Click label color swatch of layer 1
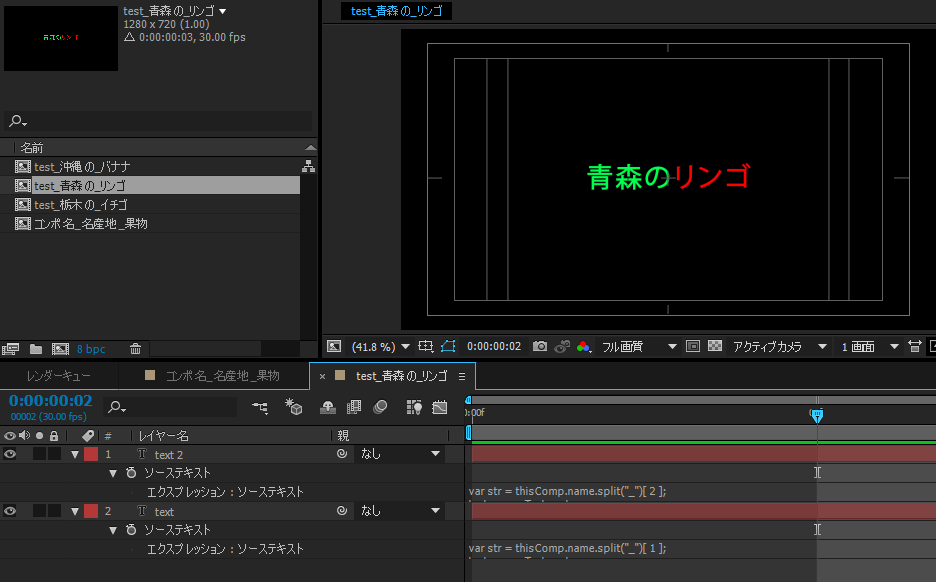 click(x=91, y=454)
